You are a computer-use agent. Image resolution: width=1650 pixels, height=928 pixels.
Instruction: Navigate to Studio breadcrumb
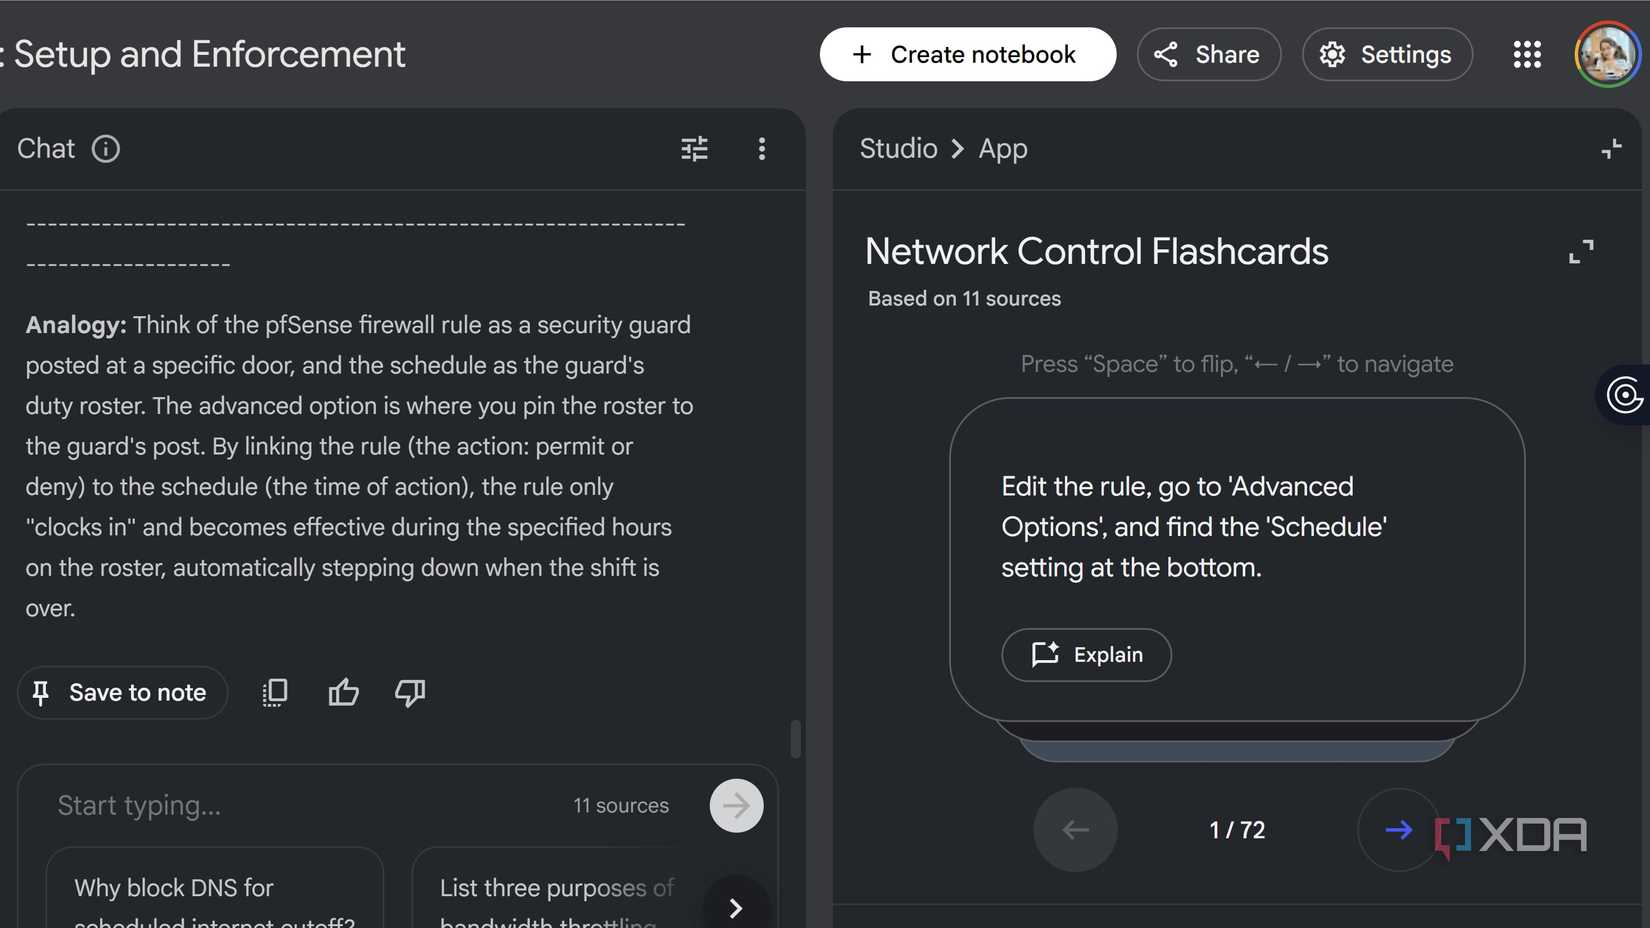point(898,149)
